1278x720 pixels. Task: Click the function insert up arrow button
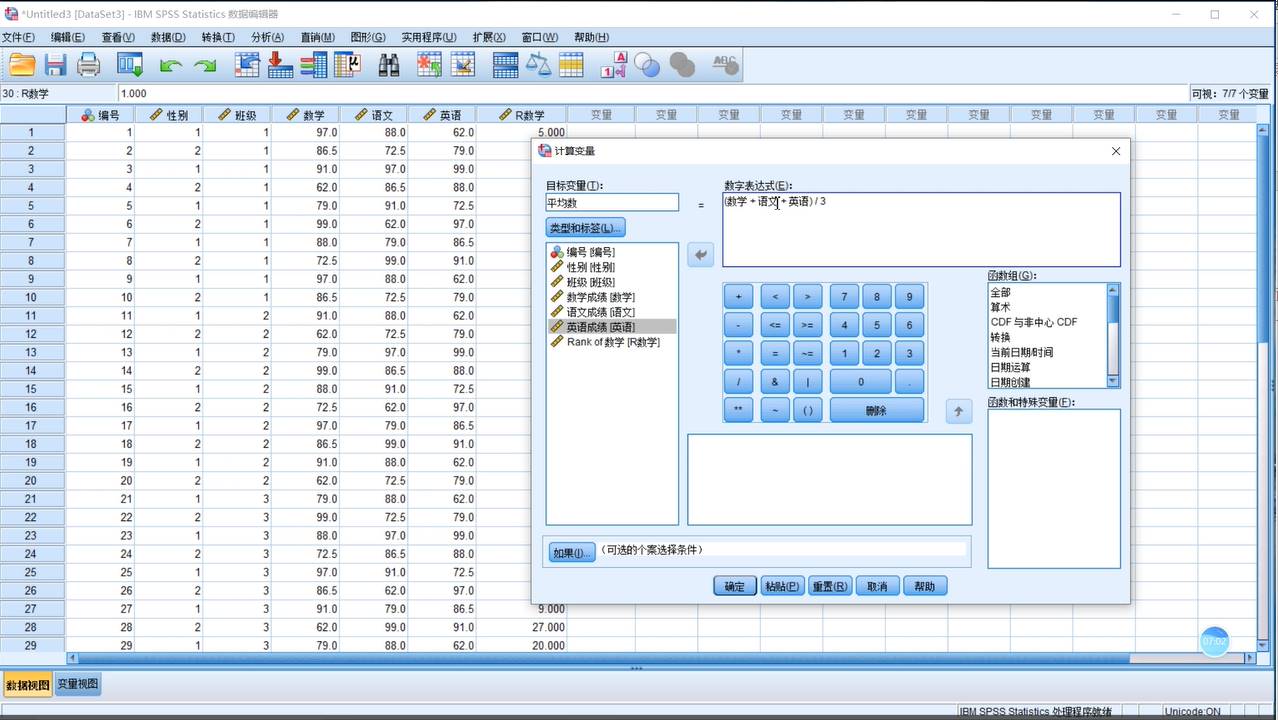click(958, 411)
